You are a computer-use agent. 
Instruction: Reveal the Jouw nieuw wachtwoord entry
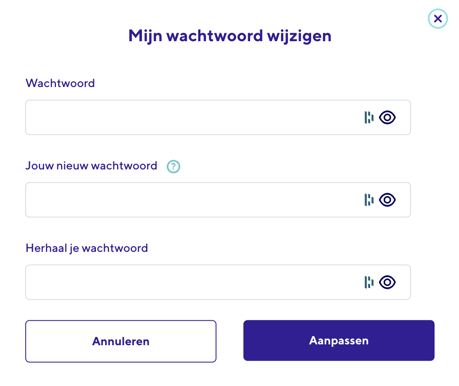387,200
